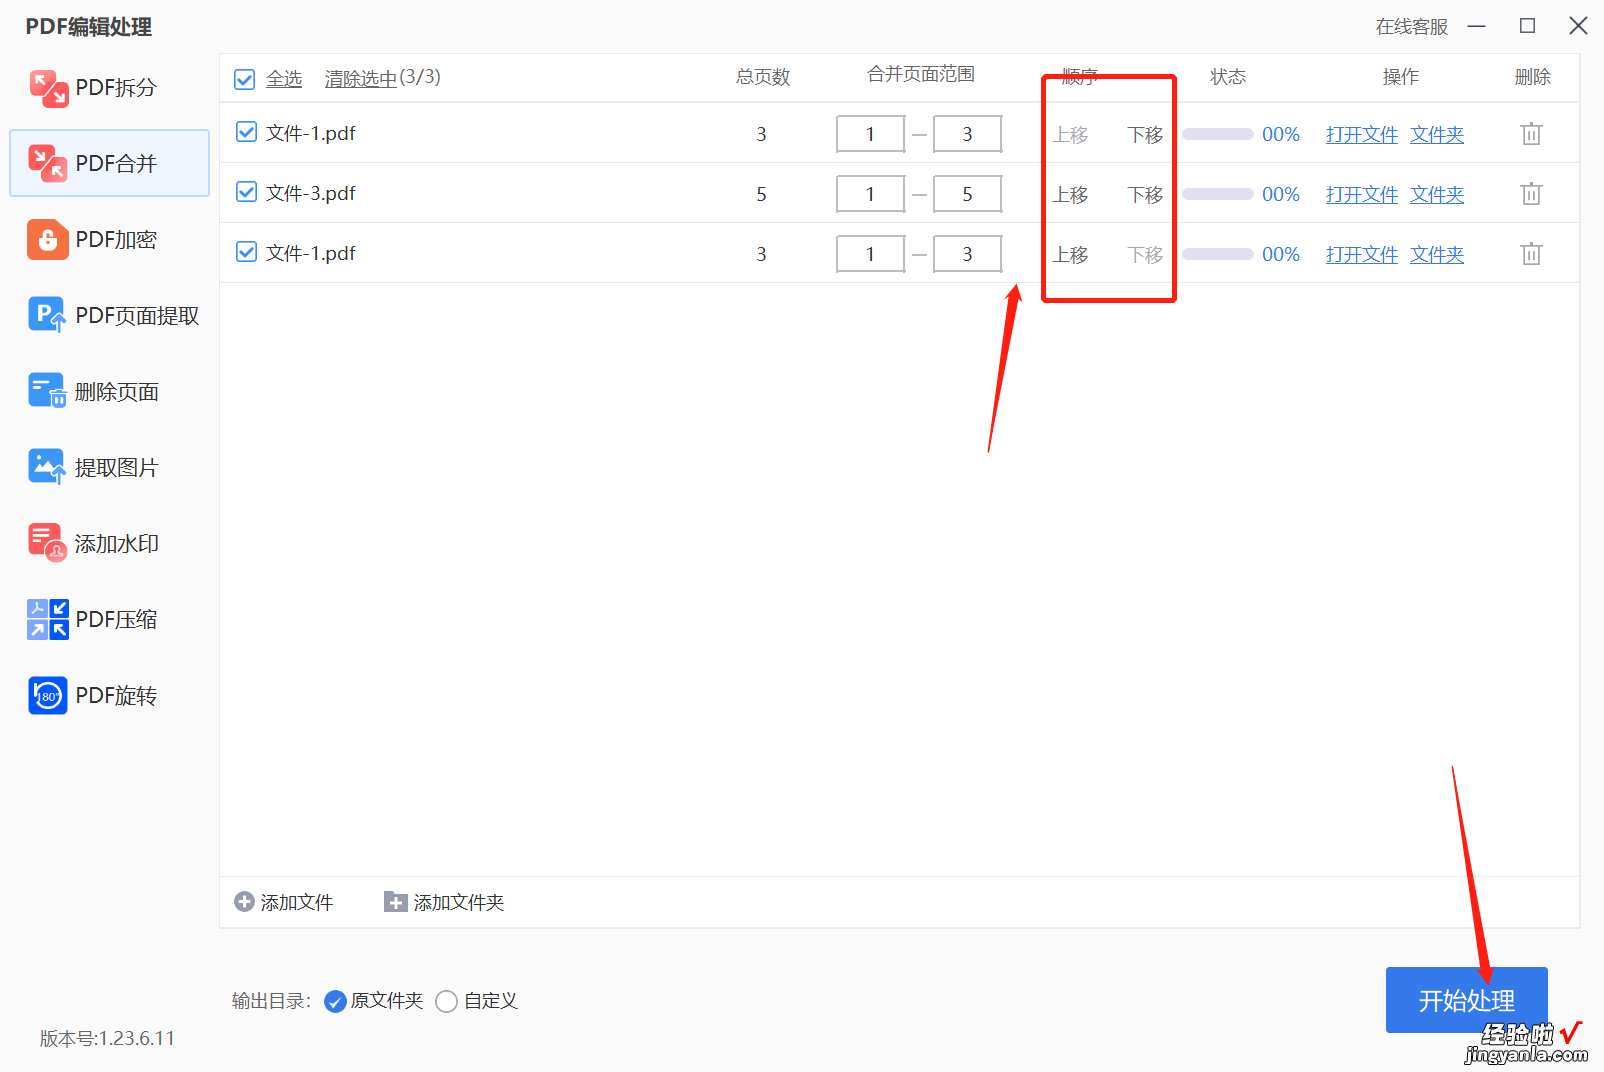Click 文件夹 link in first row
The width and height of the screenshot is (1604, 1072).
(x=1437, y=135)
